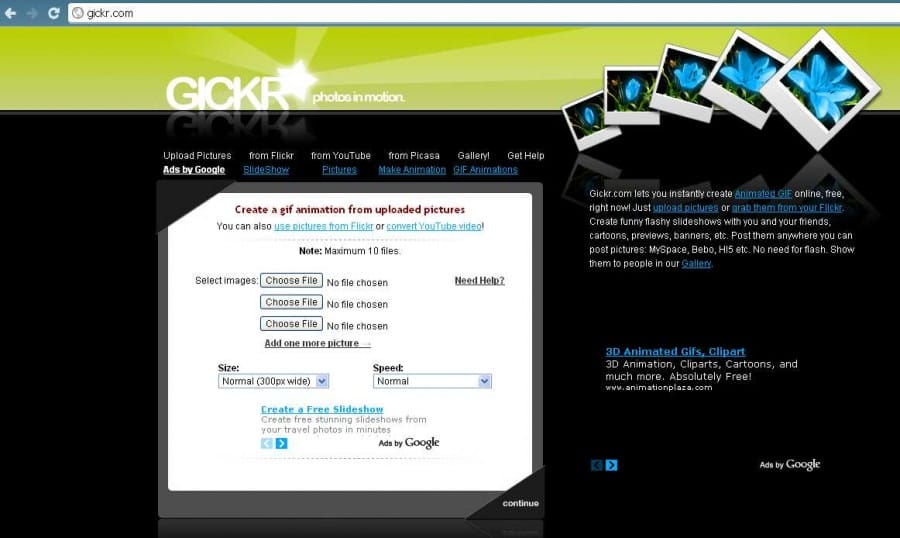The image size is (900, 538).
Task: Click the www.animationplaza.com ad URL
Action: tap(659, 388)
